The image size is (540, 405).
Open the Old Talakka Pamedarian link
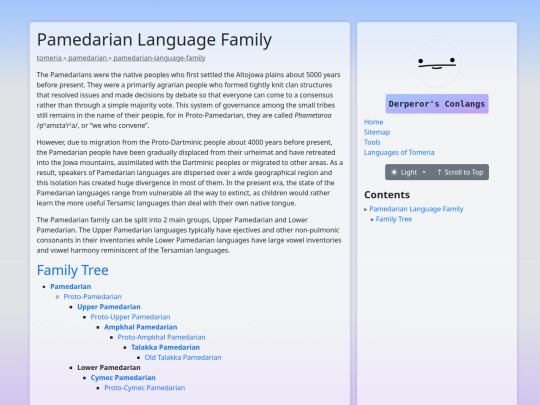(183, 357)
